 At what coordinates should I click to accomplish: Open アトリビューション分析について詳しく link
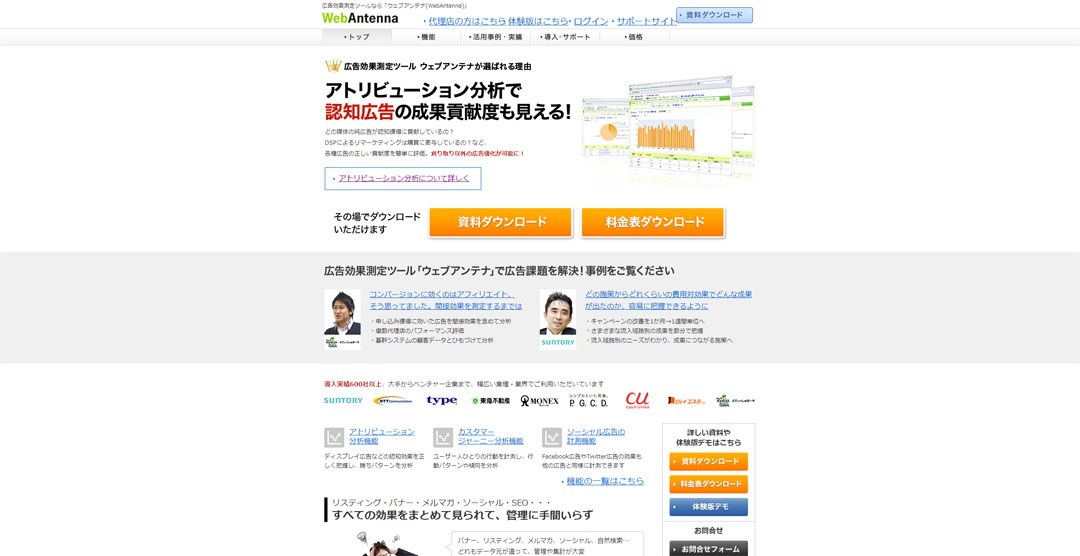404,178
